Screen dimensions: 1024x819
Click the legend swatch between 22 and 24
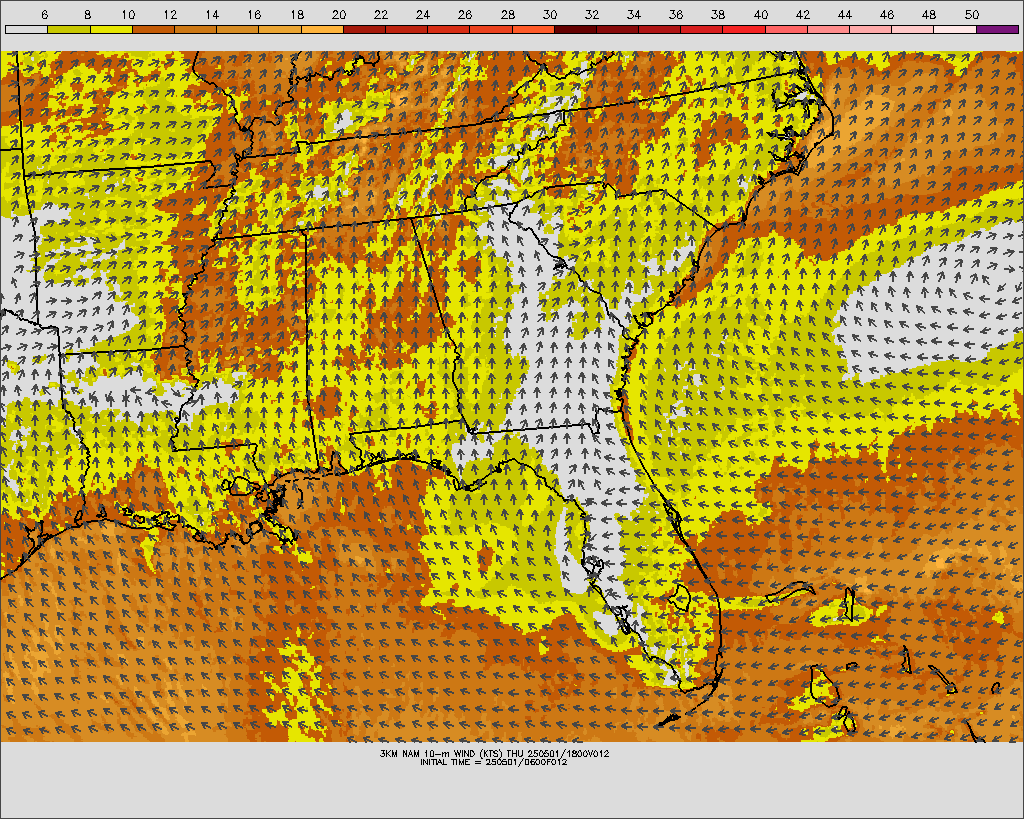406,29
